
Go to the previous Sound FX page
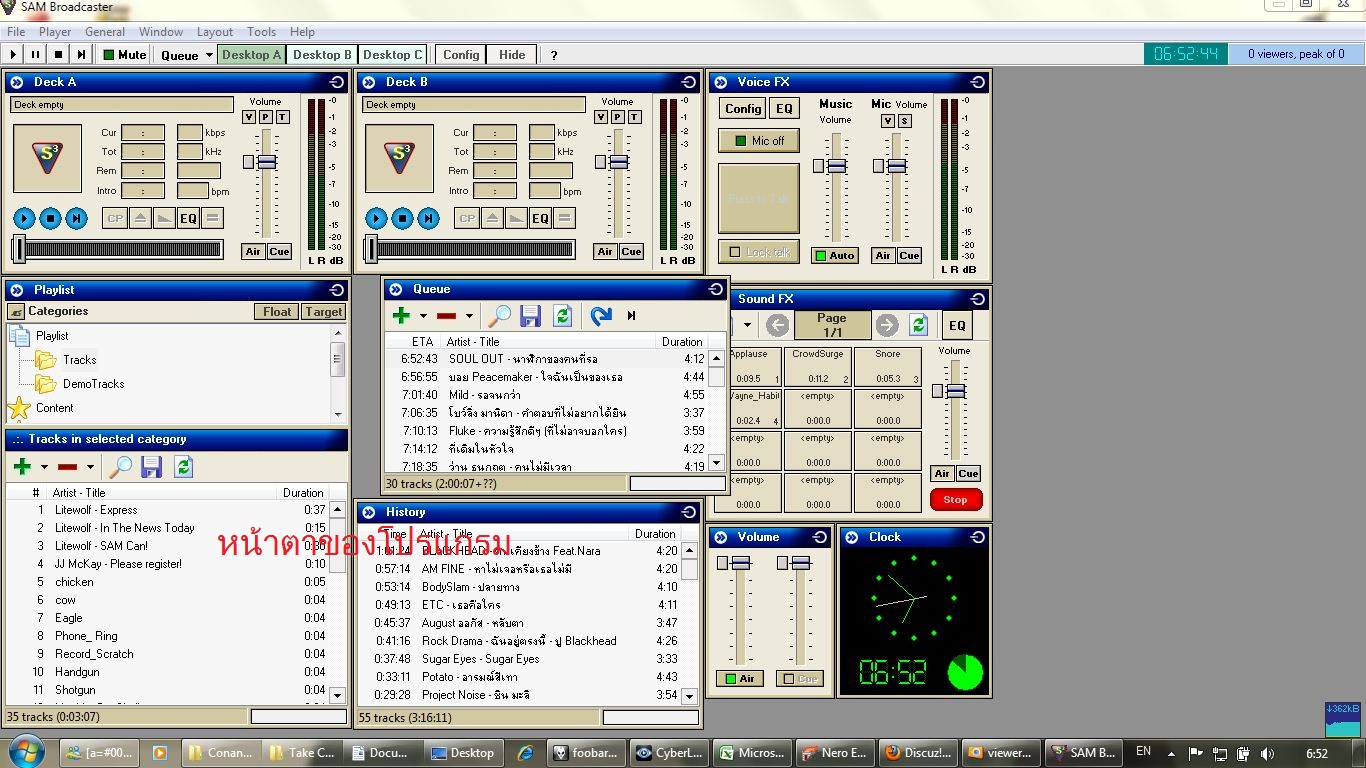(777, 325)
